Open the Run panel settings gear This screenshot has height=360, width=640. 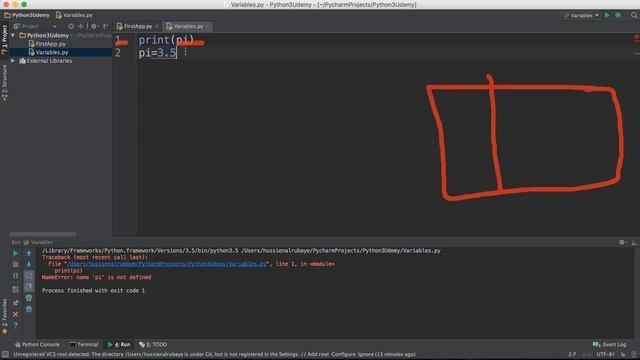click(622, 242)
